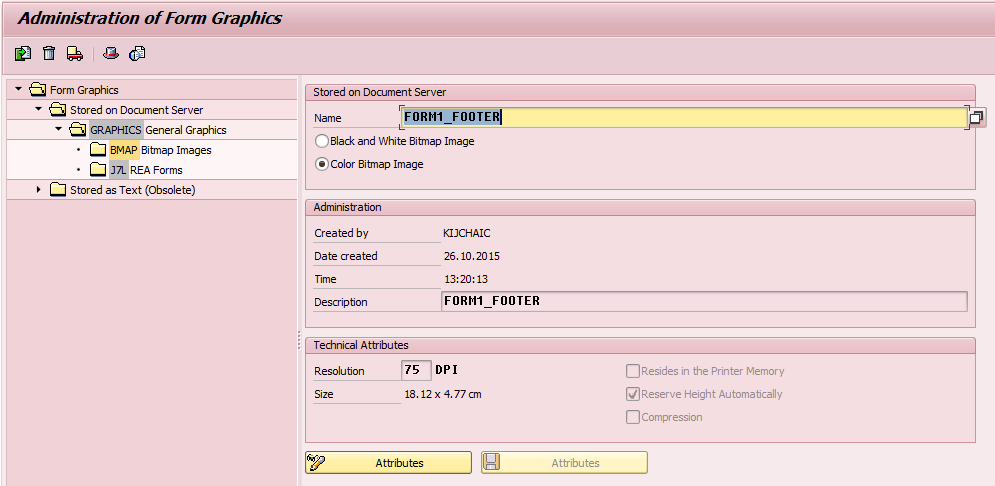995x486 pixels.
Task: Click the Stored on Document Server tree label
Action: coord(136,110)
